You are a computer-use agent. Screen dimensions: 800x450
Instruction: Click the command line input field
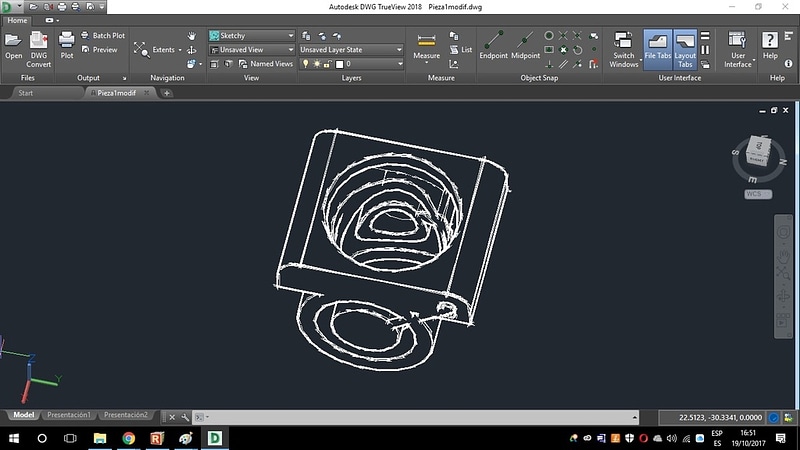(416, 417)
